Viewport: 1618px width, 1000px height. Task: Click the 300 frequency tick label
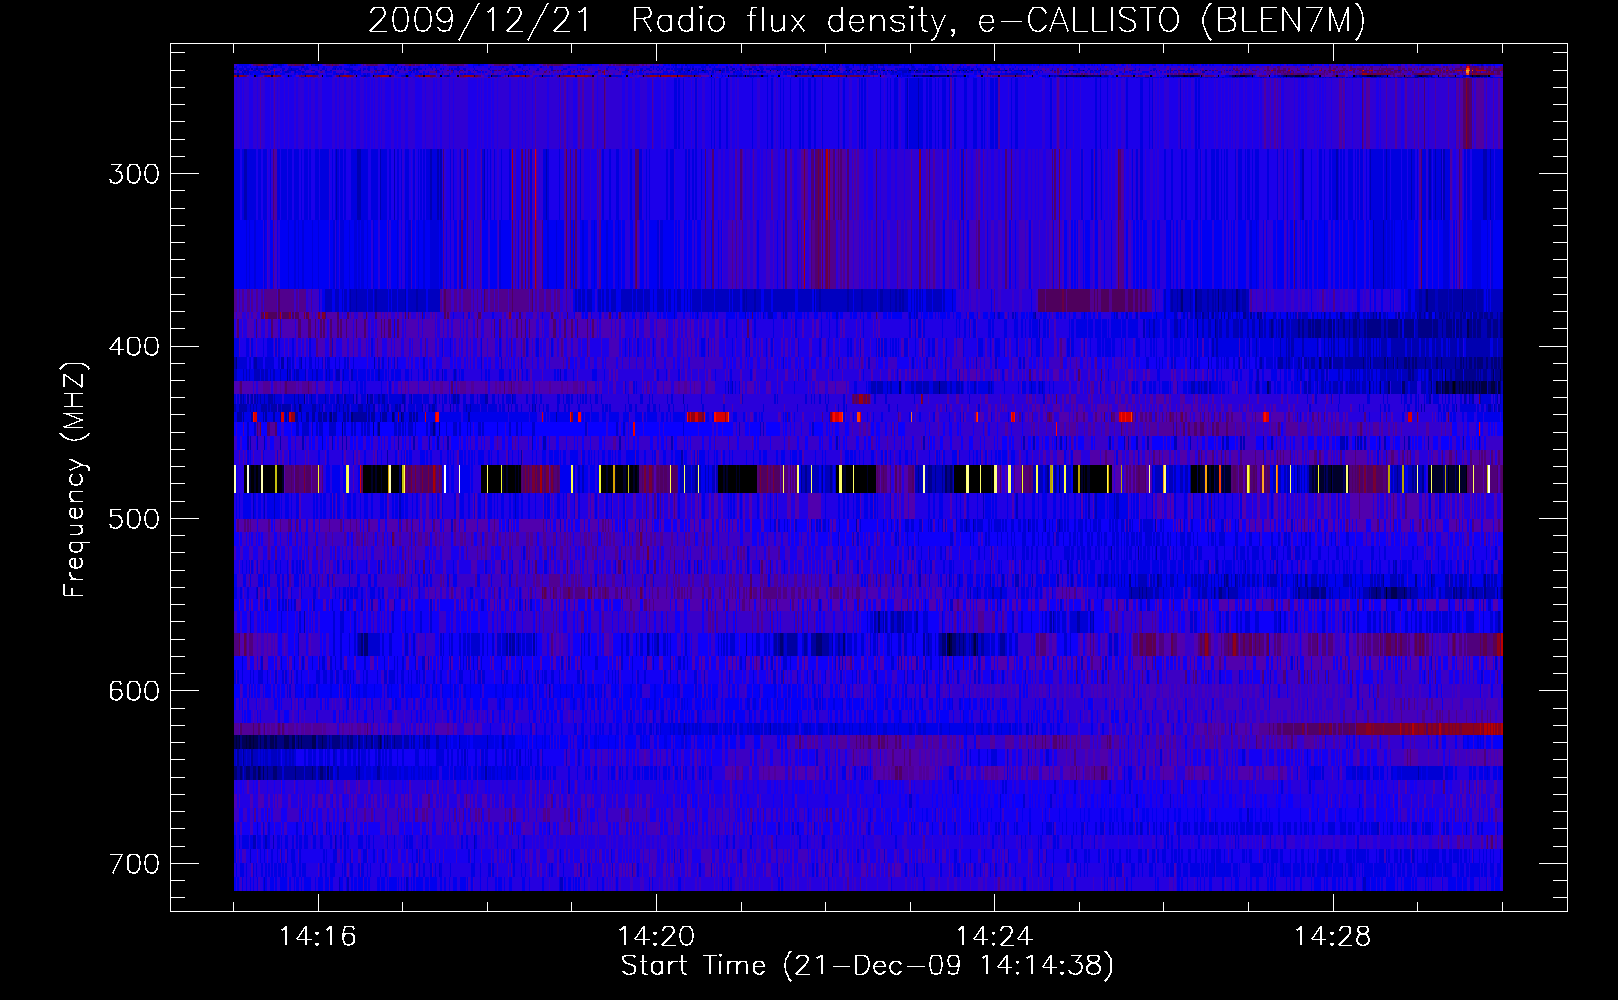[134, 174]
